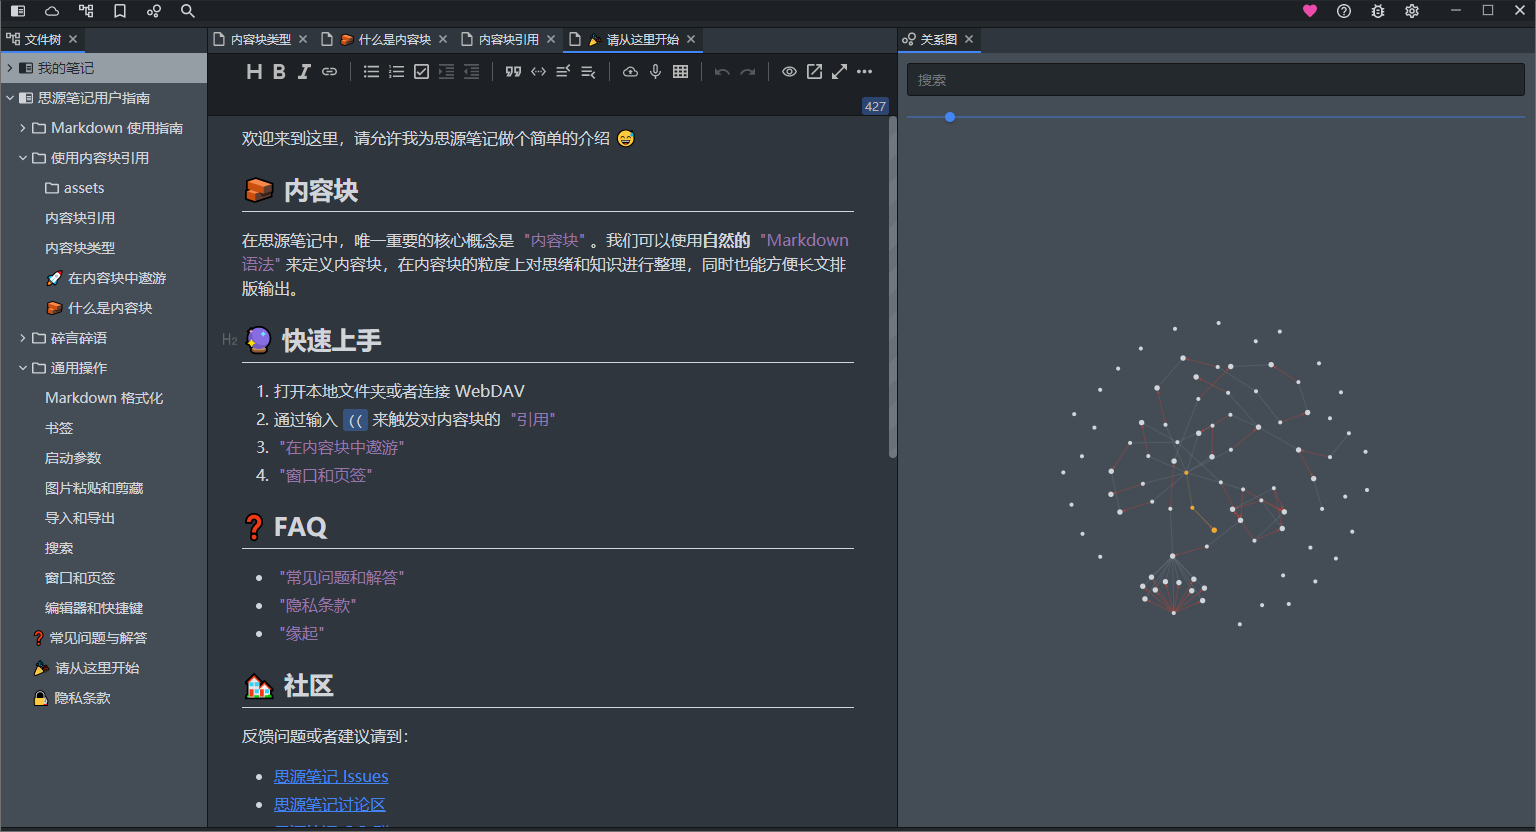
Task: Open the 启动参数 document in the file tree
Action: [73, 458]
